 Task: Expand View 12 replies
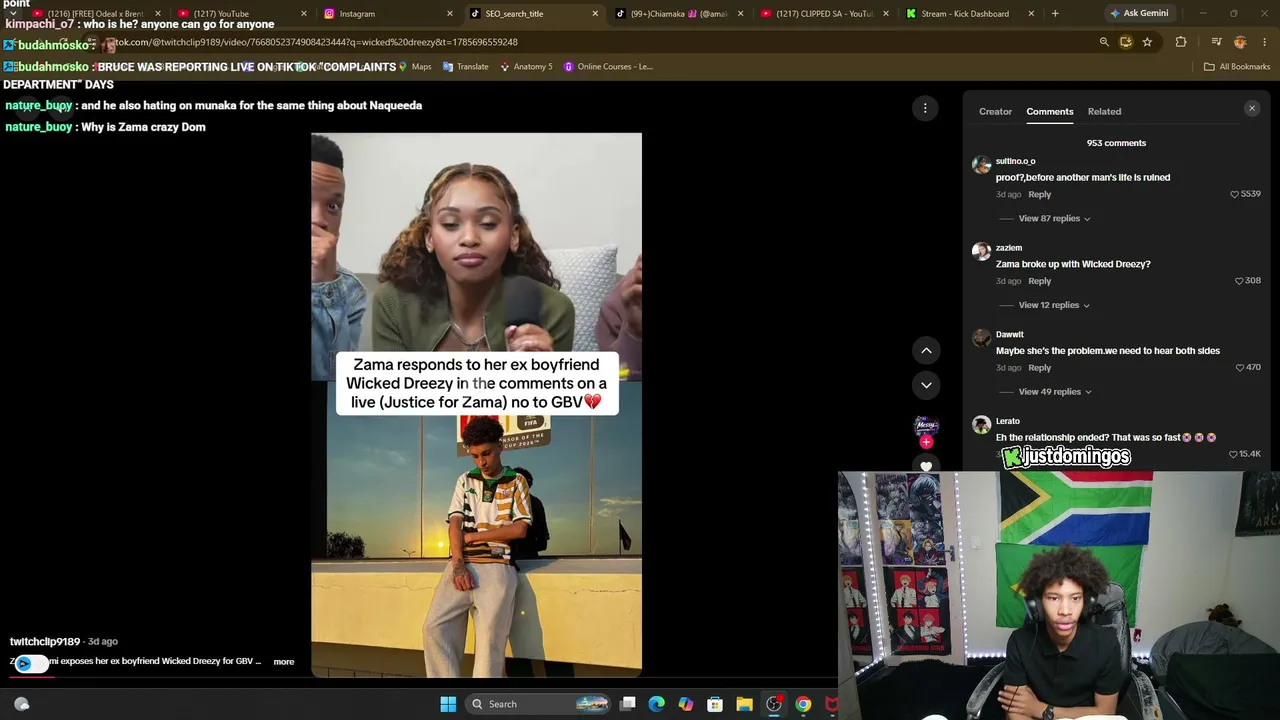click(1054, 305)
